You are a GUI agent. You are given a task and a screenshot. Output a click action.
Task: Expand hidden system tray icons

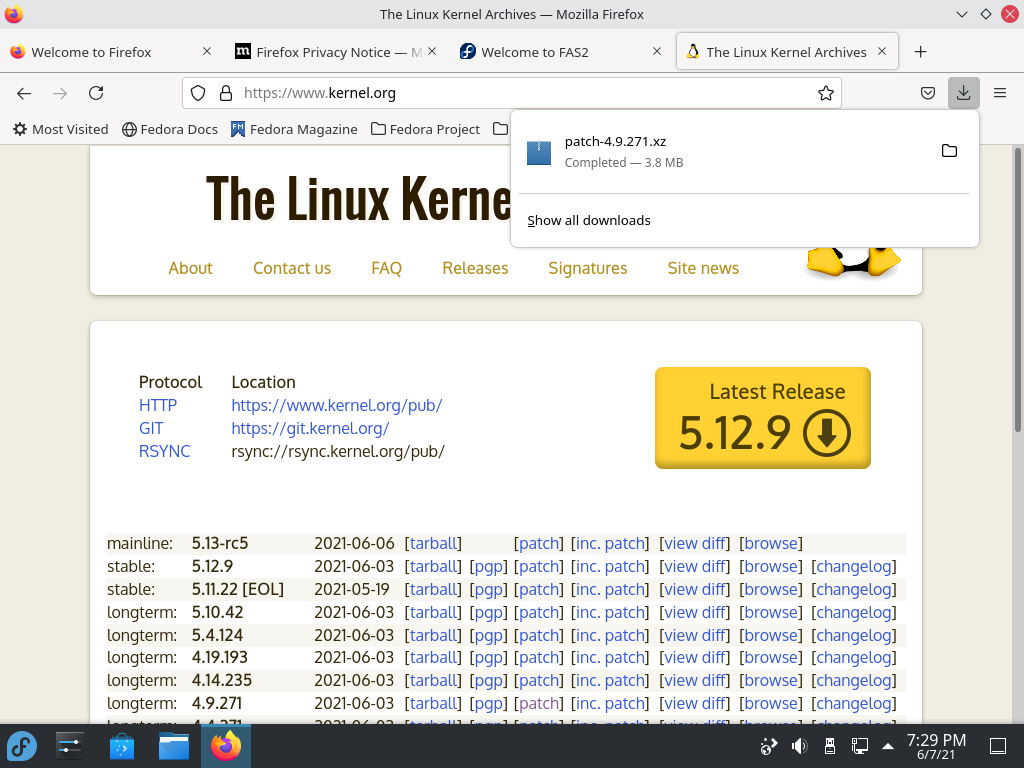[x=888, y=746]
